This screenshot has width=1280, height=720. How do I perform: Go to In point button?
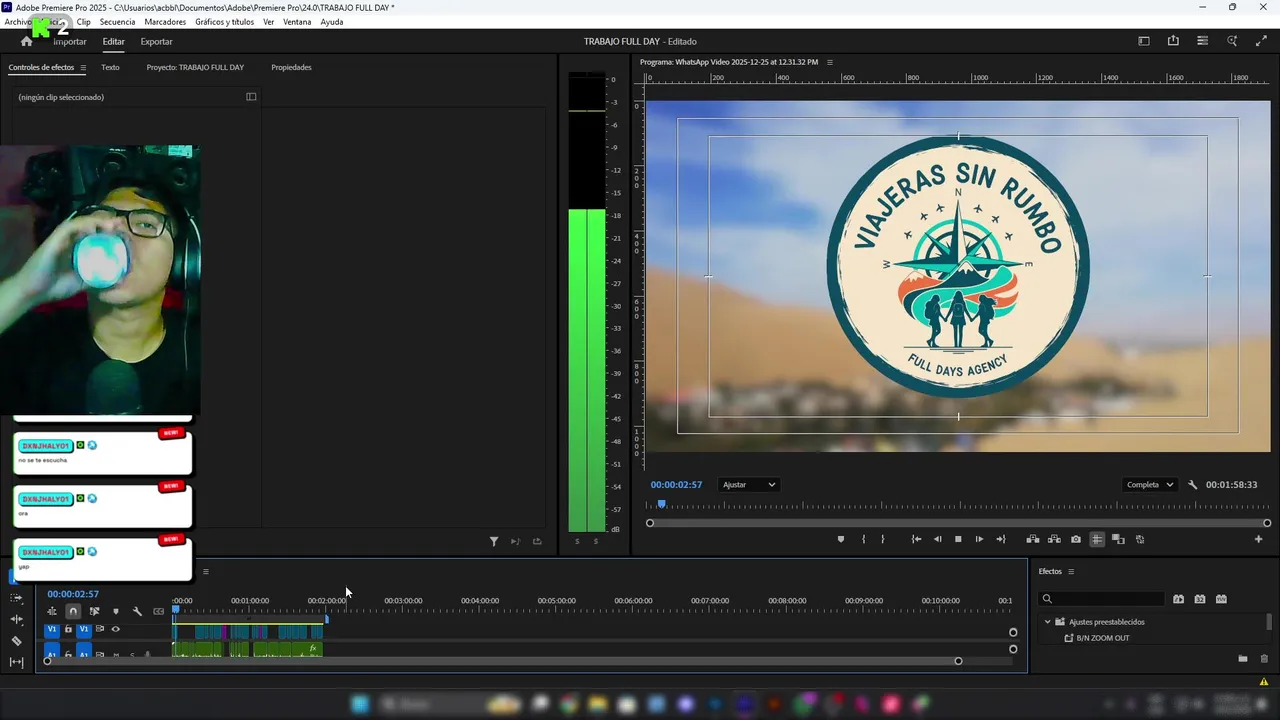916,539
